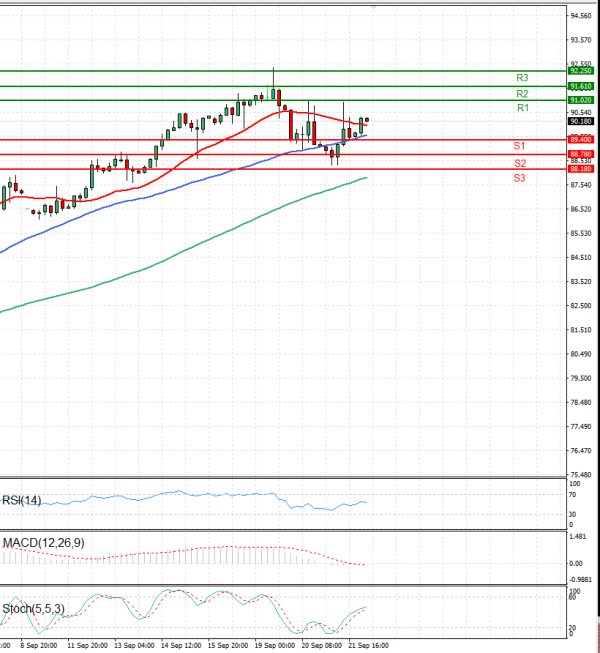The width and height of the screenshot is (600, 653).
Task: Click the 21 Sep 16:00 time label
Action: coord(368,646)
